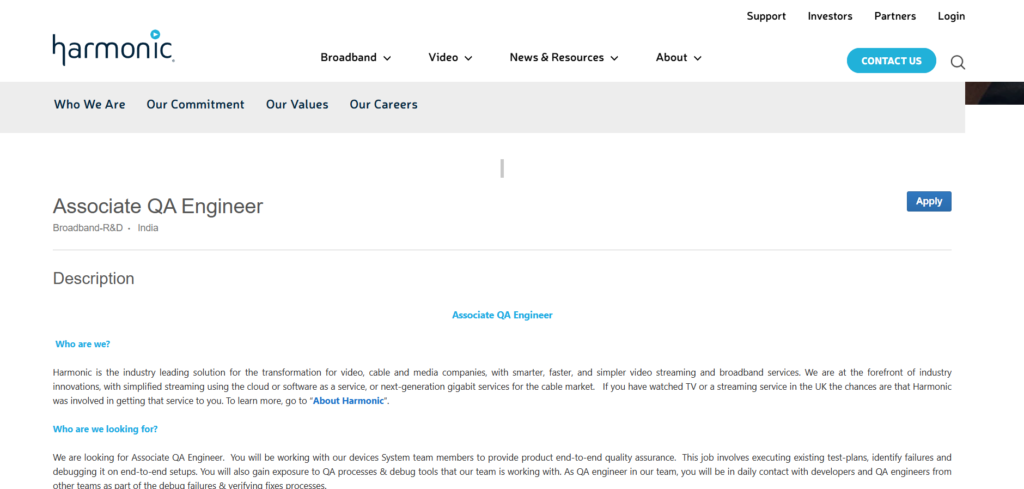The width and height of the screenshot is (1024, 489).
Task: Open the Investors page
Action: pos(830,16)
